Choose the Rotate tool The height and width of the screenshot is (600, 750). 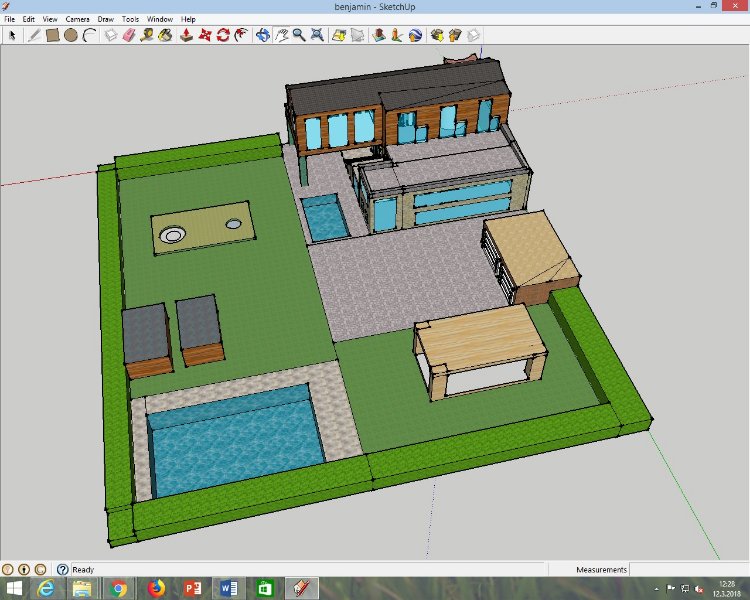coord(223,35)
